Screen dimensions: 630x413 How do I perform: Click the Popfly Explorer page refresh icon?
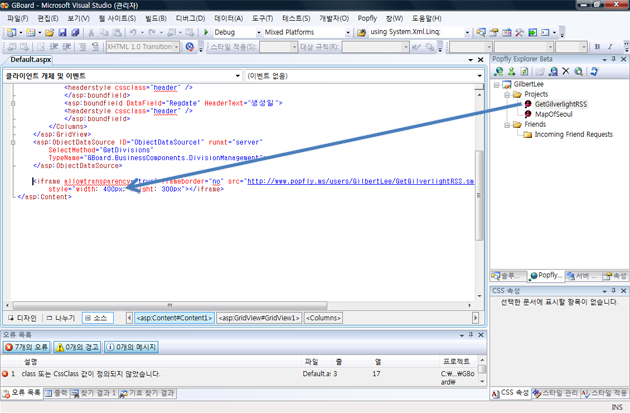(524, 72)
